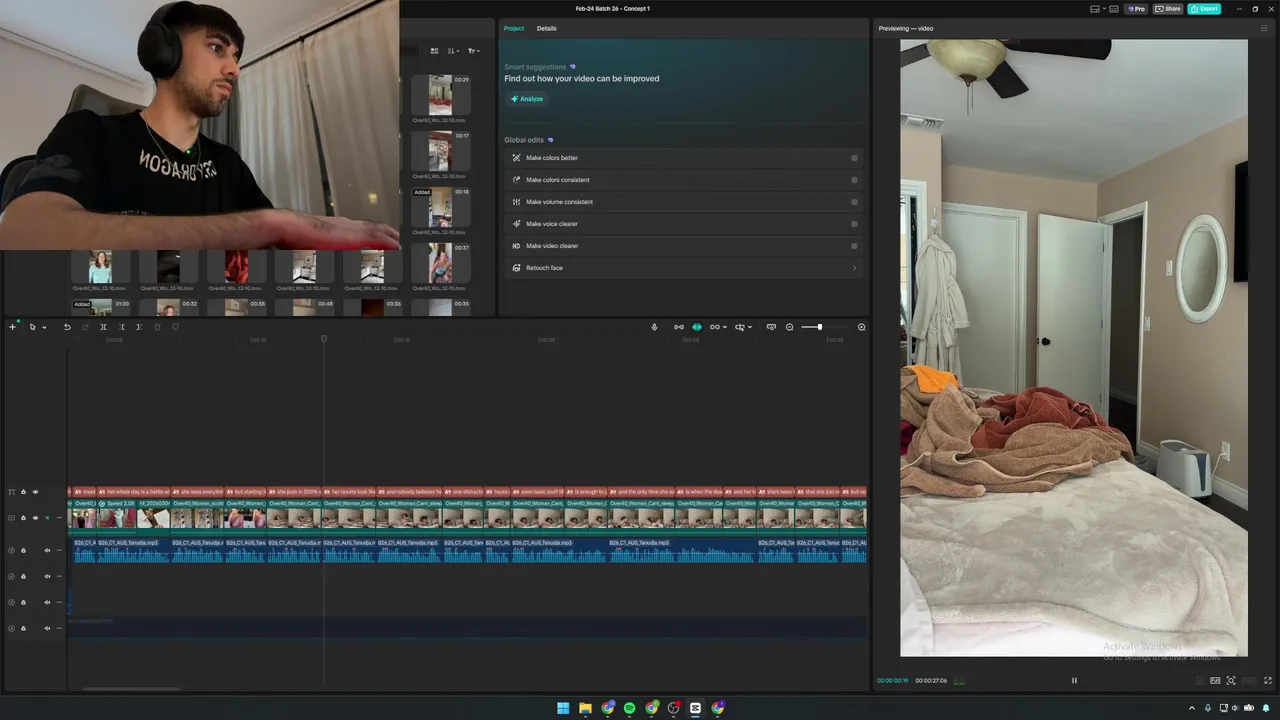Image resolution: width=1280 pixels, height=720 pixels.
Task: Click the keyboard shortcuts icon in title bar
Action: pyautogui.click(x=1116, y=9)
